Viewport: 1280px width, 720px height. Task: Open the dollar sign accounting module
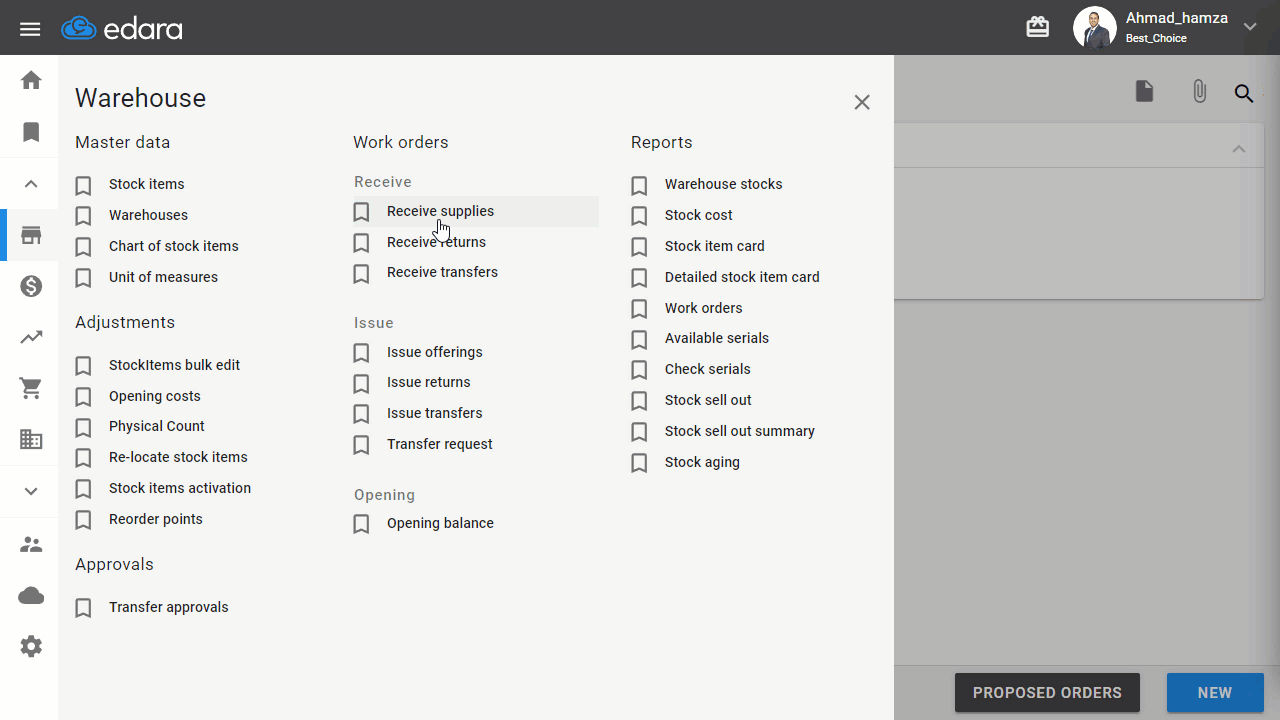31,287
